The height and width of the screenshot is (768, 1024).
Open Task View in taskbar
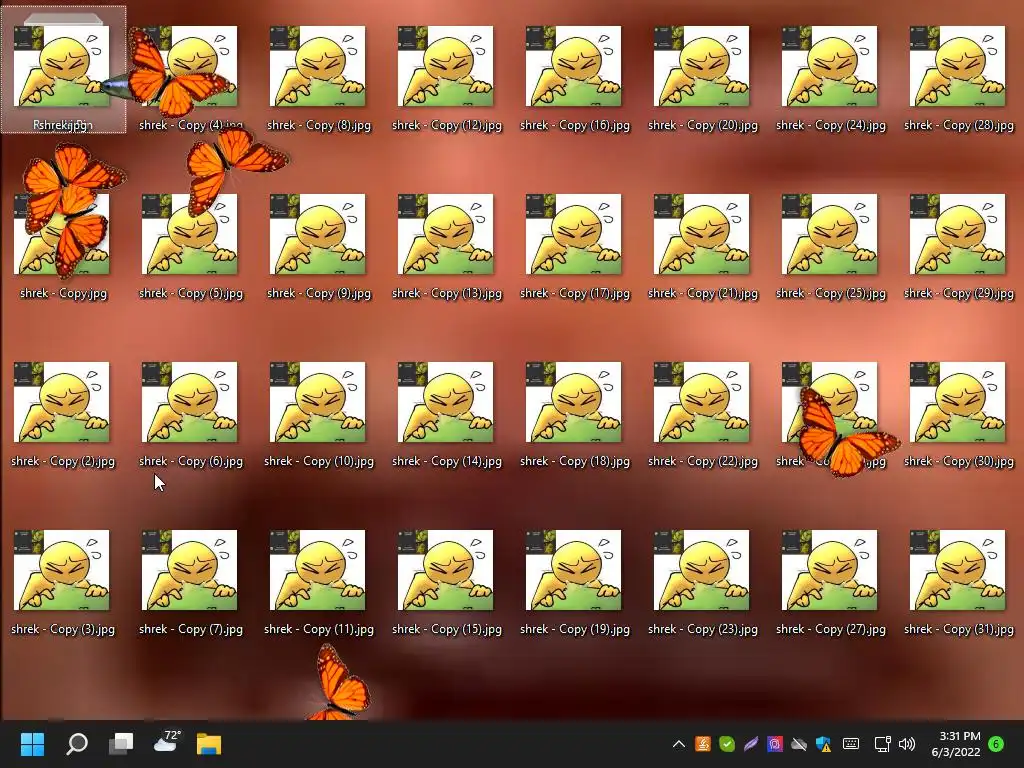(x=121, y=744)
